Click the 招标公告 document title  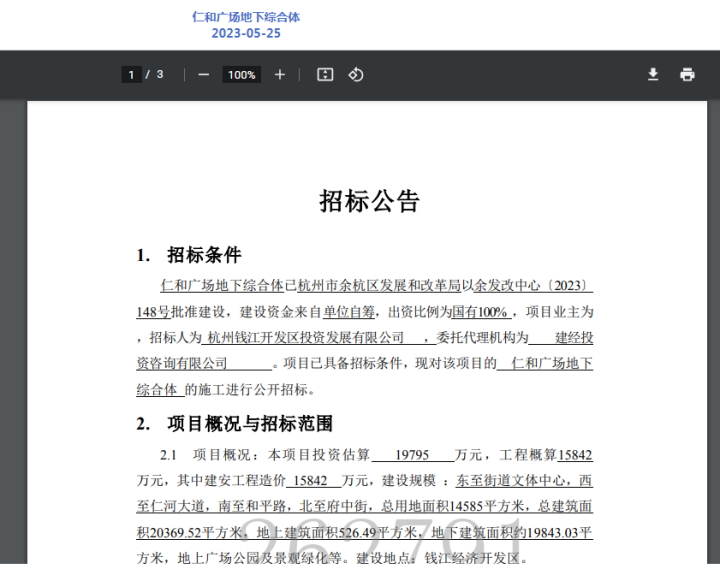370,201
